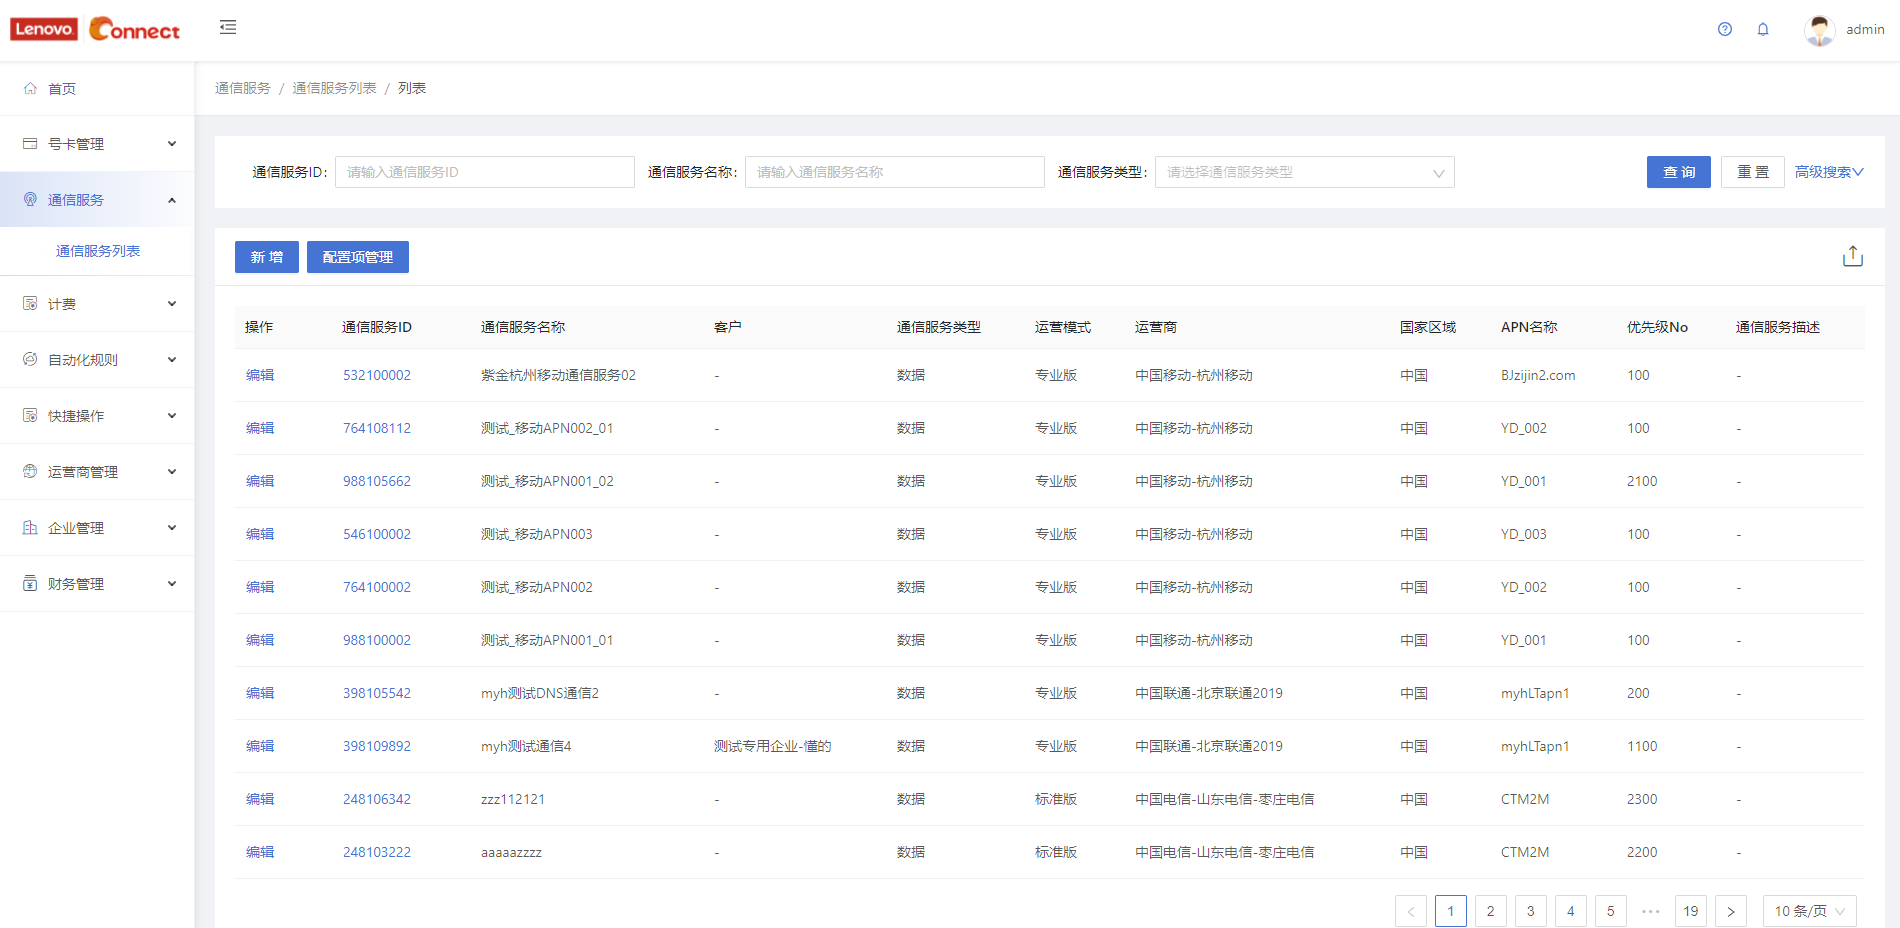Go to 首页 home in sidebar
Image resolution: width=1900 pixels, height=928 pixels.
[62, 89]
